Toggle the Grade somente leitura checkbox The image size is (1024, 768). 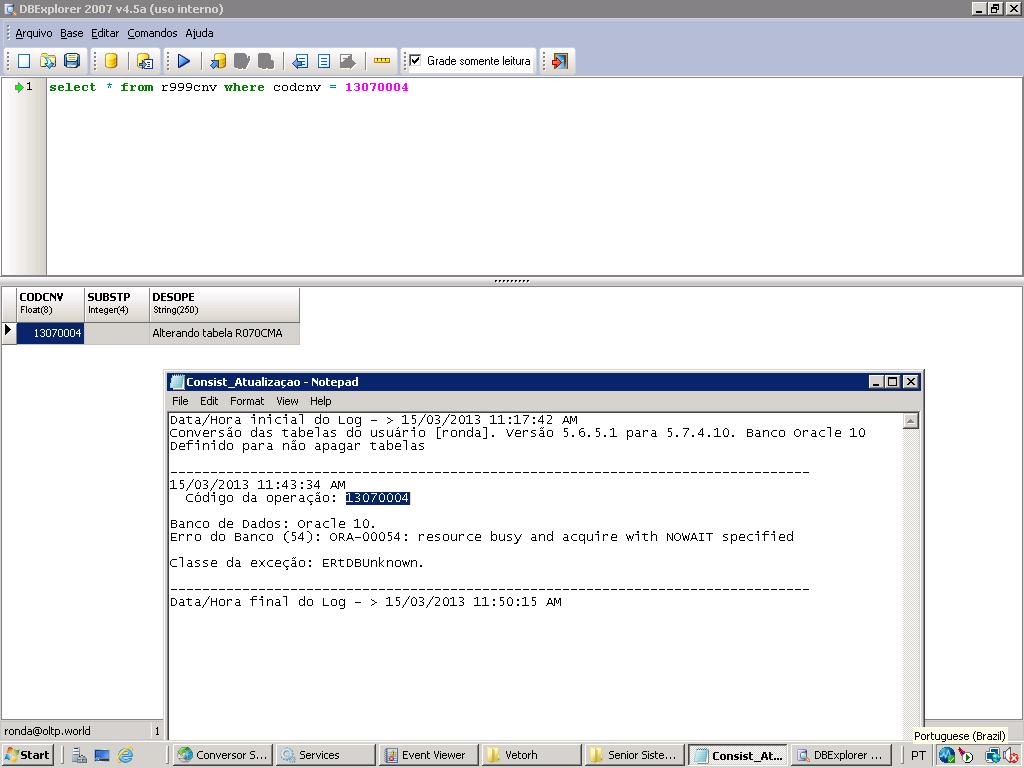(416, 61)
